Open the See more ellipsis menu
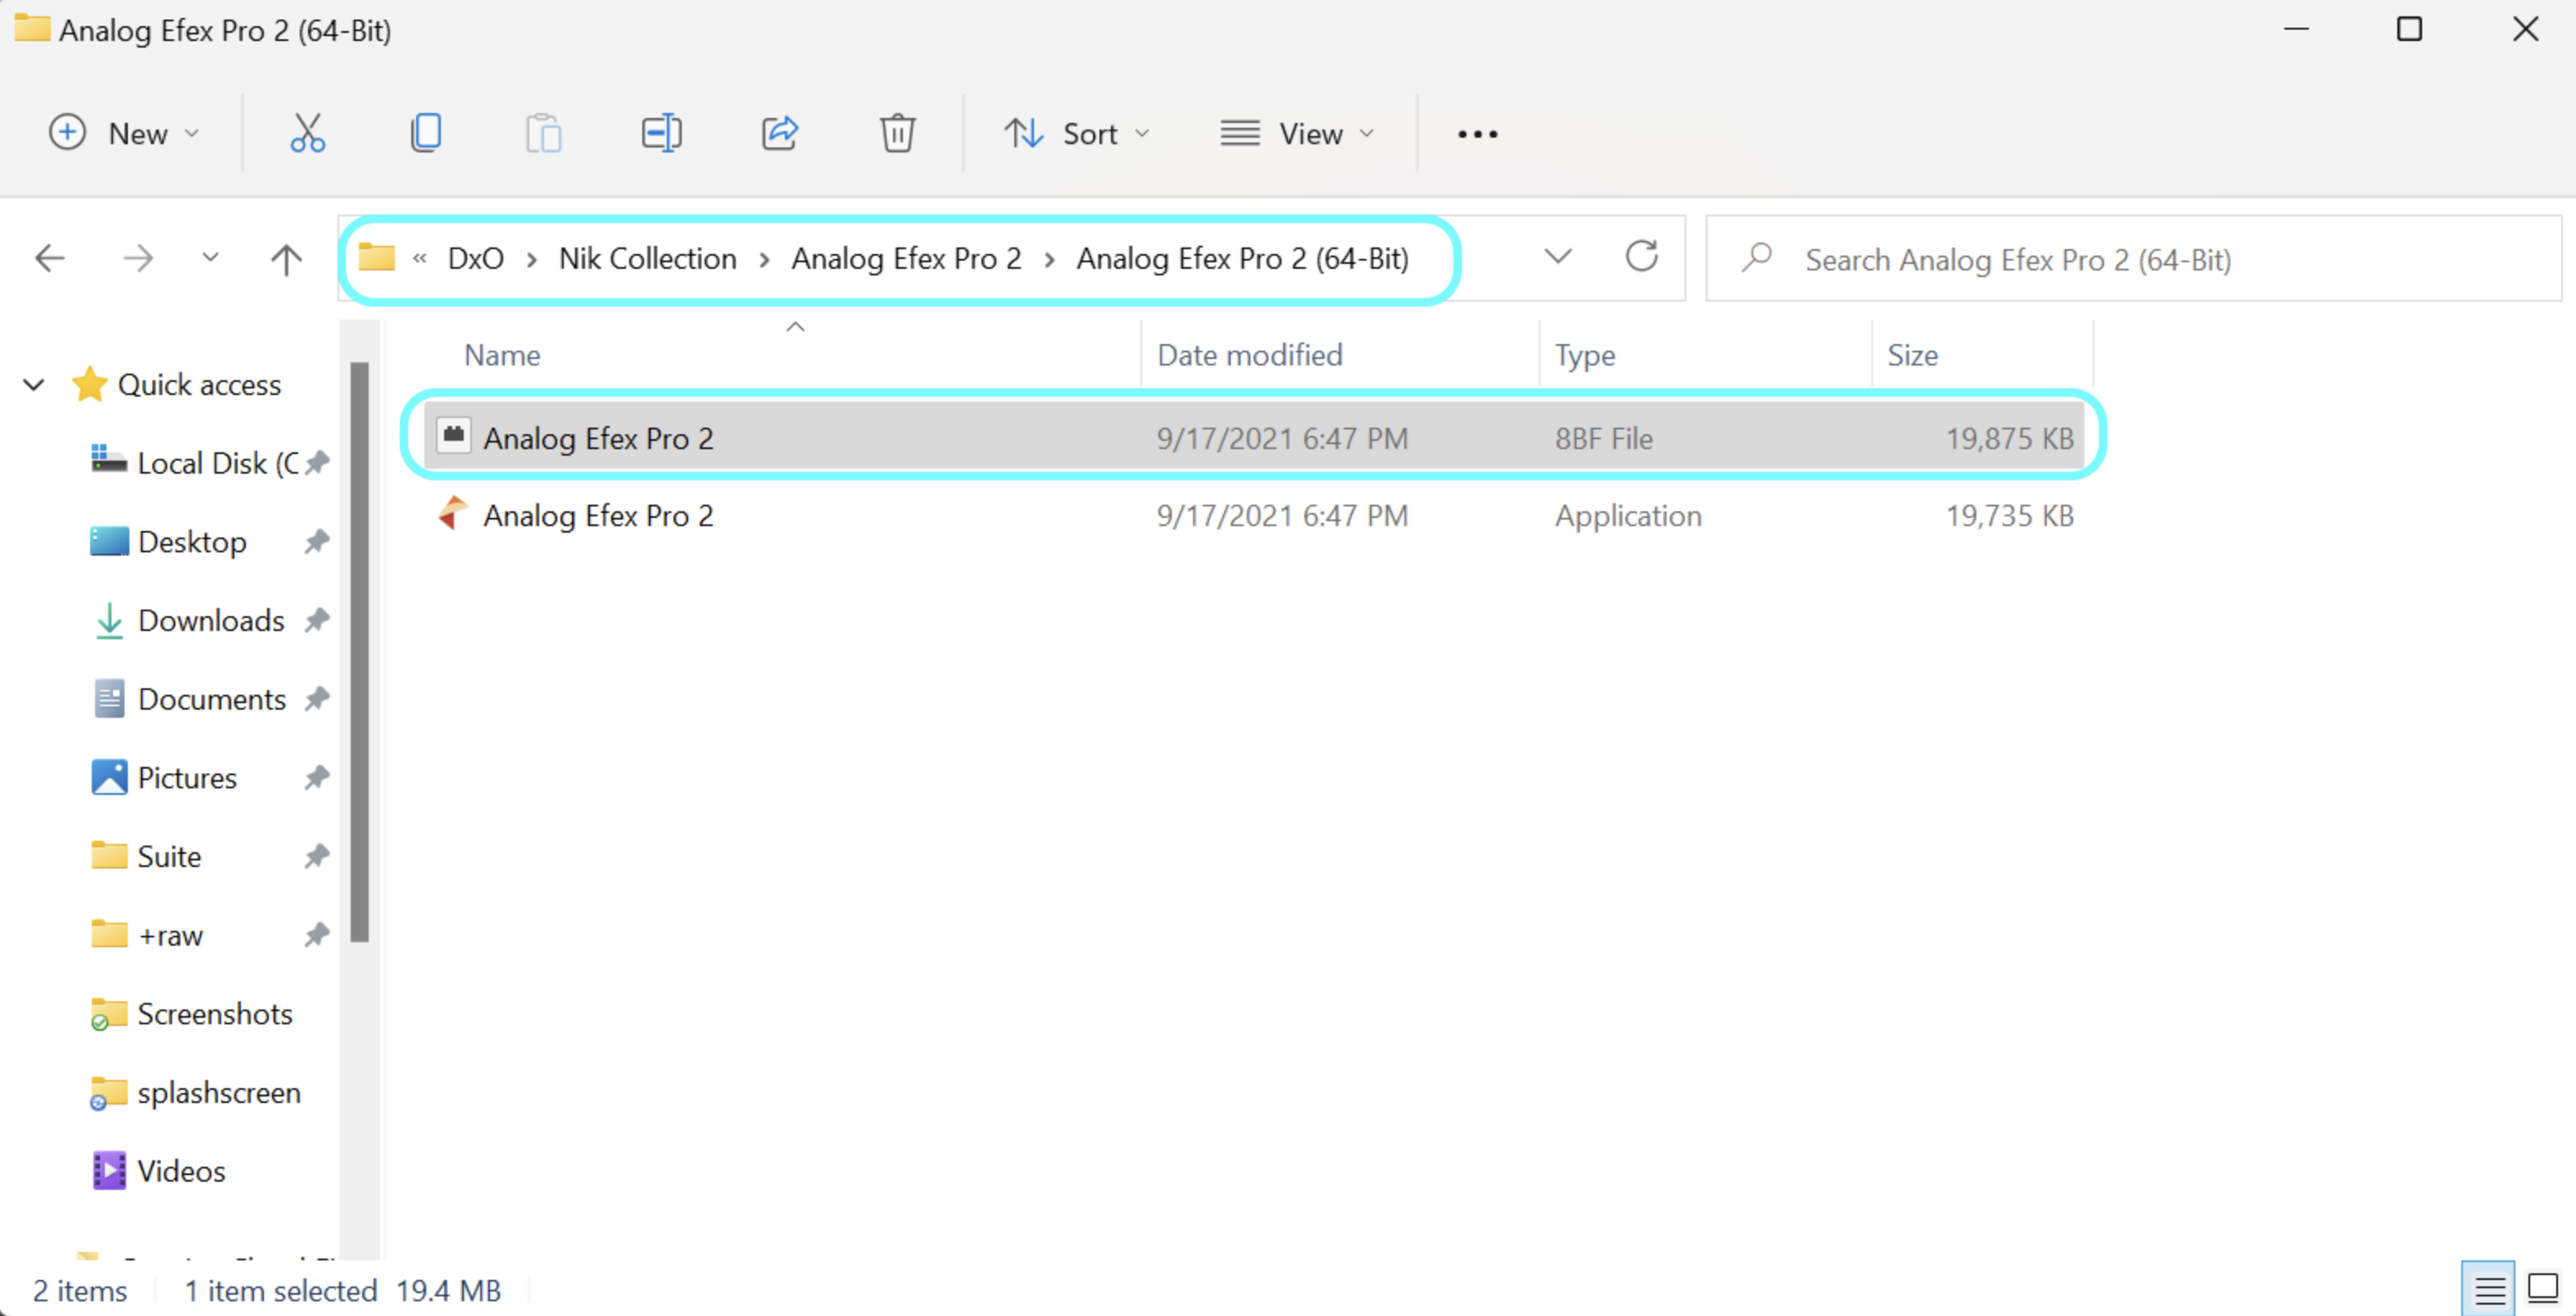 tap(1477, 133)
